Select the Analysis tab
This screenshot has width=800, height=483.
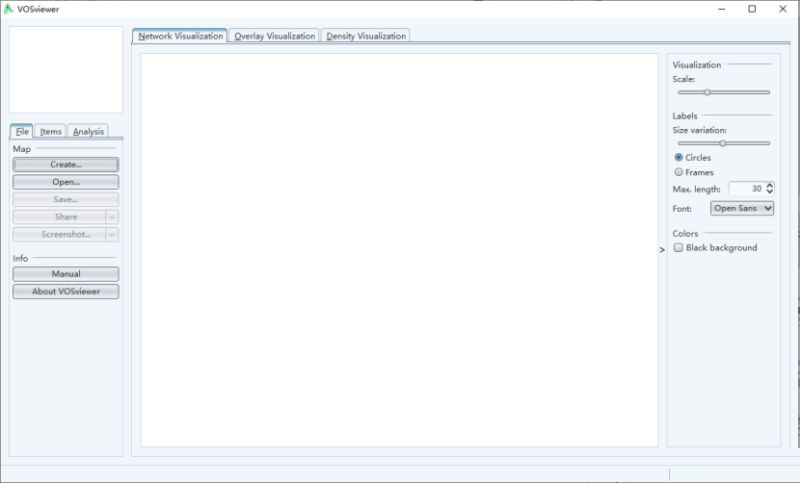(x=88, y=131)
